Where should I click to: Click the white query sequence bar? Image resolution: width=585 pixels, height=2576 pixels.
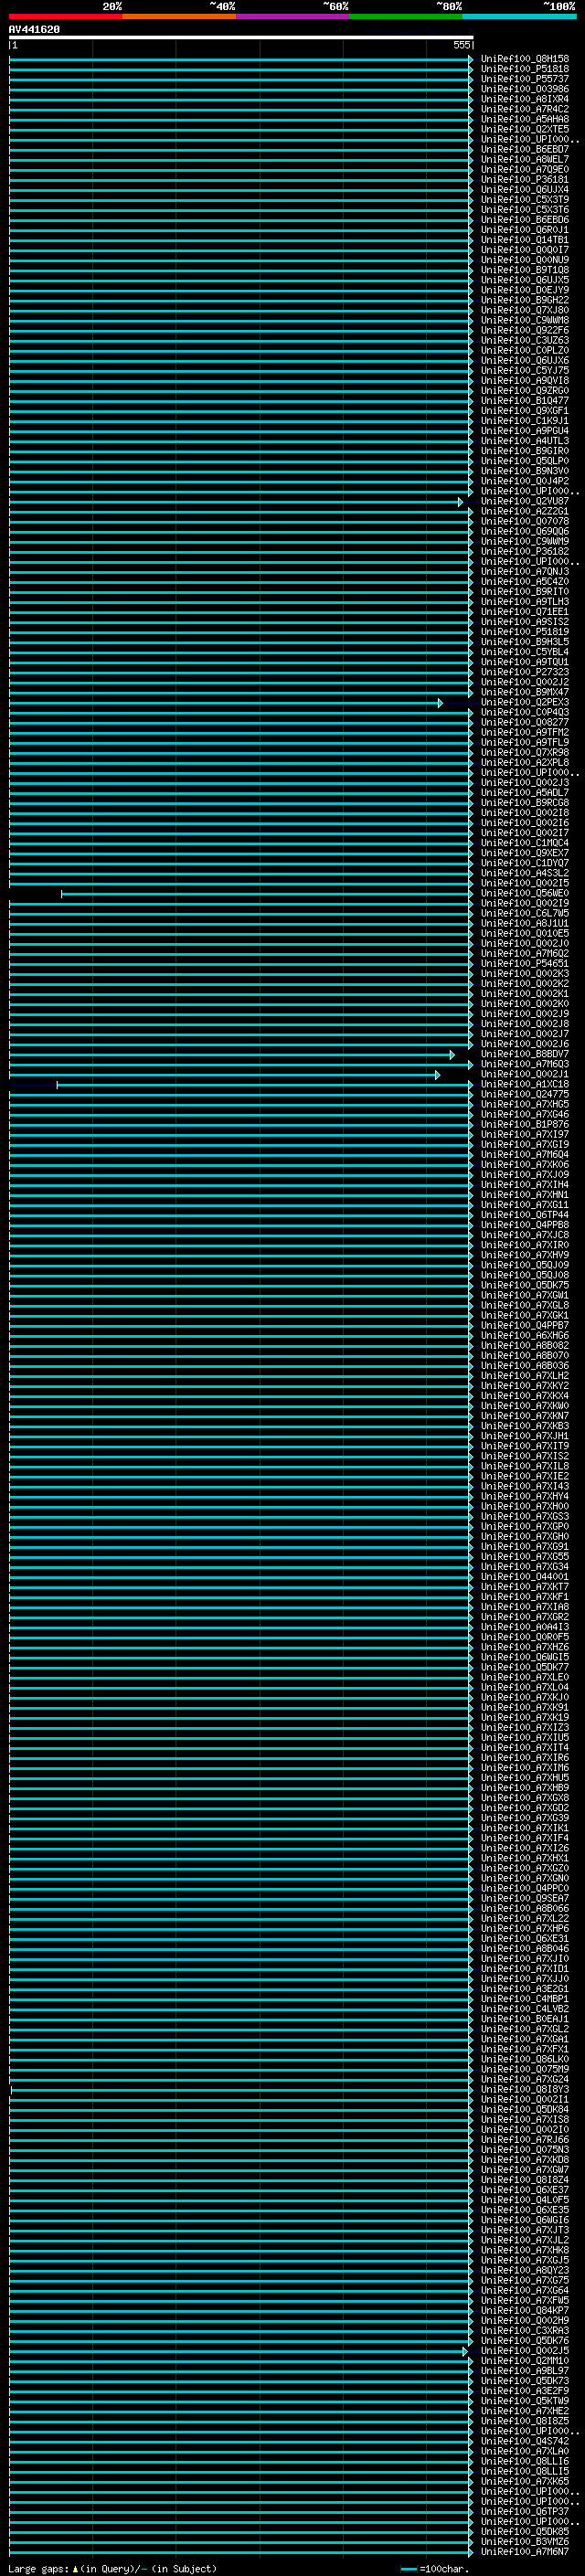pos(241,38)
